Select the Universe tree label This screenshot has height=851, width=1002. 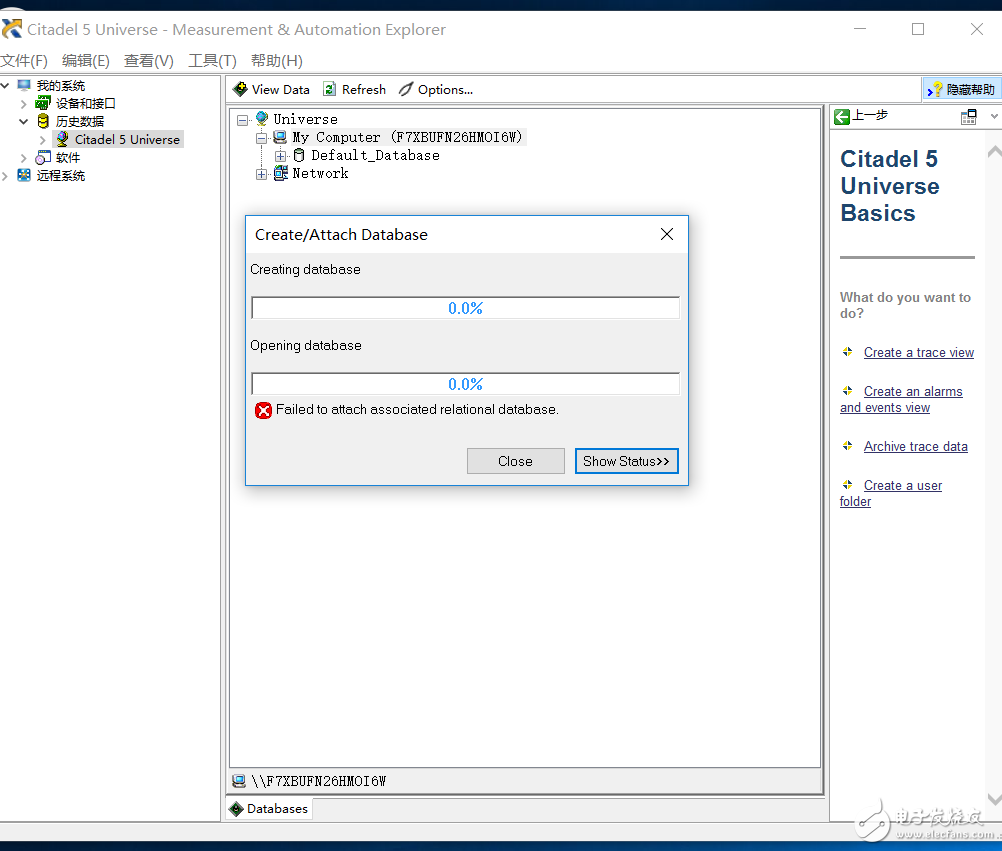pos(305,119)
